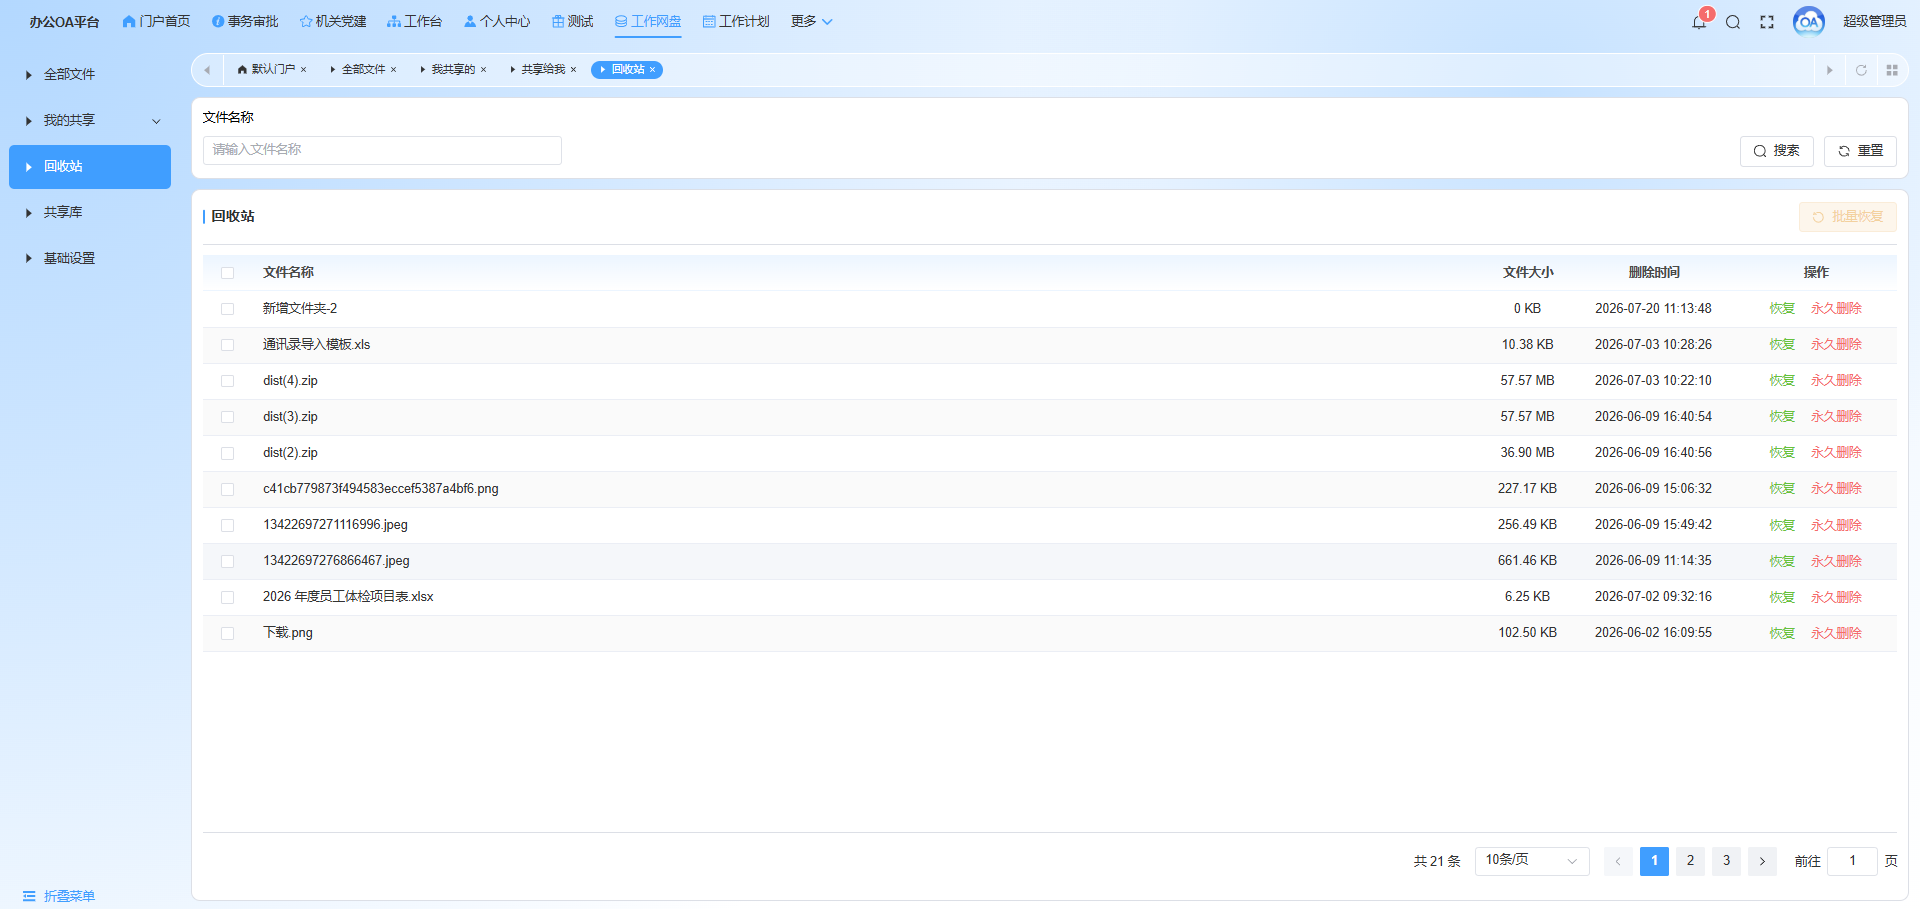Image resolution: width=1920 pixels, height=909 pixels.
Task: Select all files with header checkbox
Action: click(x=227, y=273)
